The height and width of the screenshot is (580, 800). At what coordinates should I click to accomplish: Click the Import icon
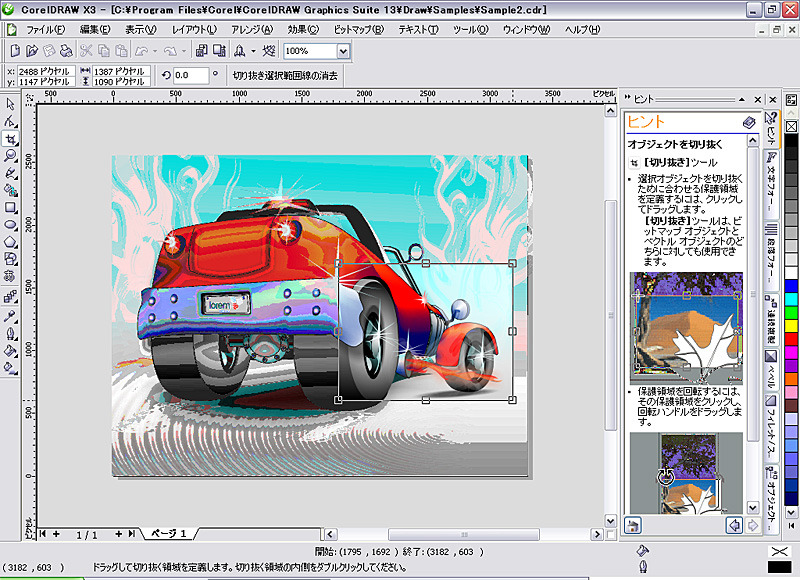(202, 51)
